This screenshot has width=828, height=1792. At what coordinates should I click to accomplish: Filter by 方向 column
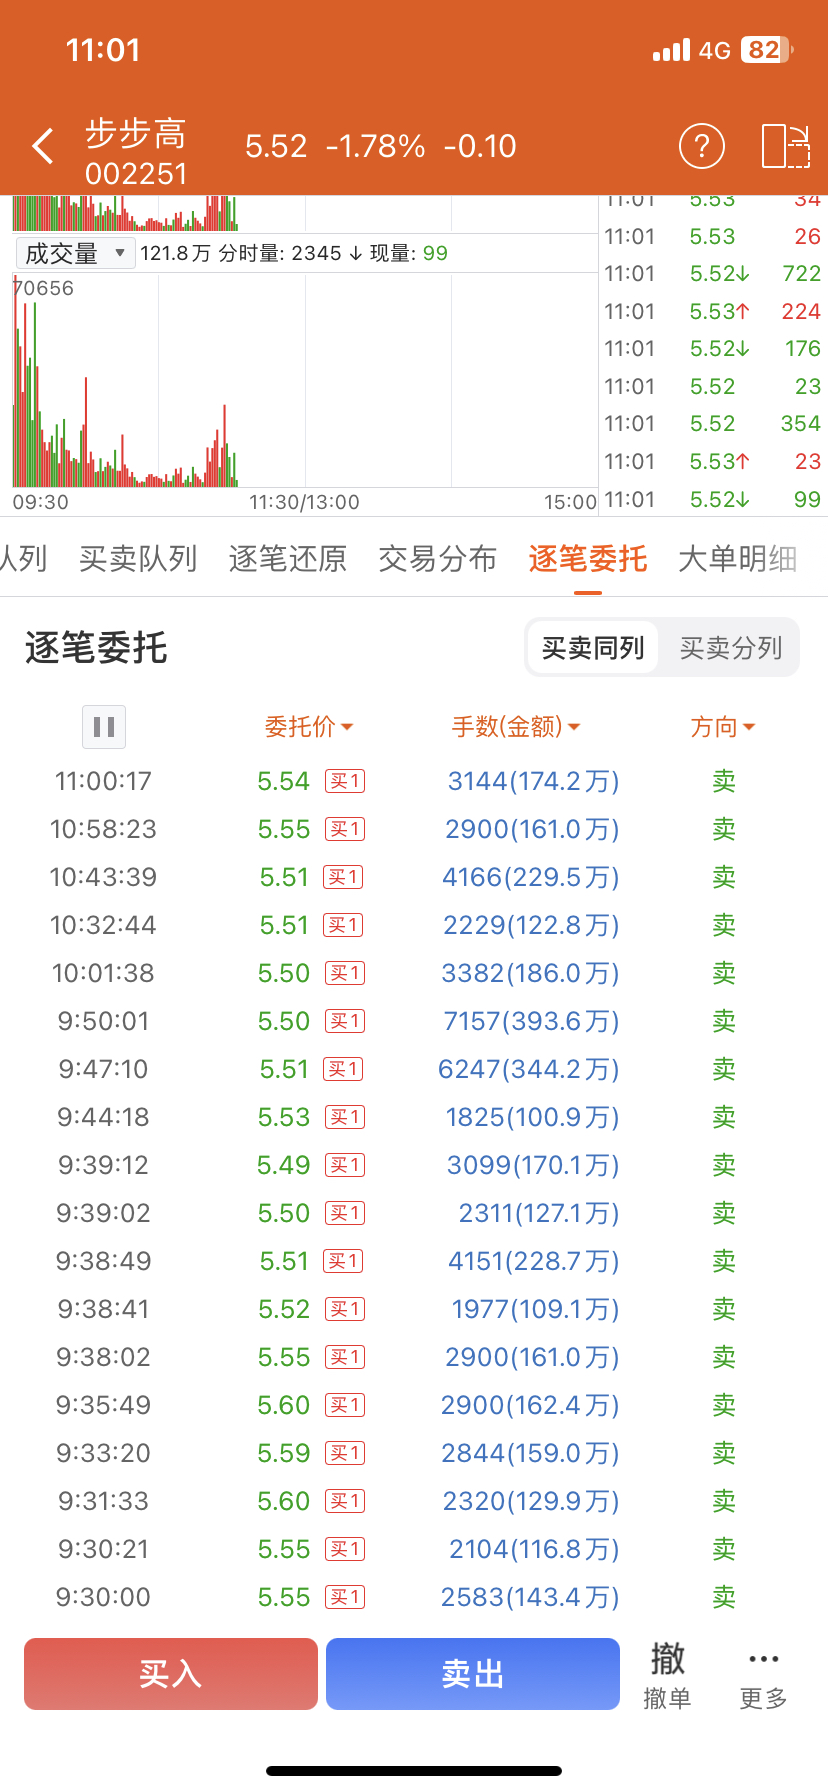[723, 727]
